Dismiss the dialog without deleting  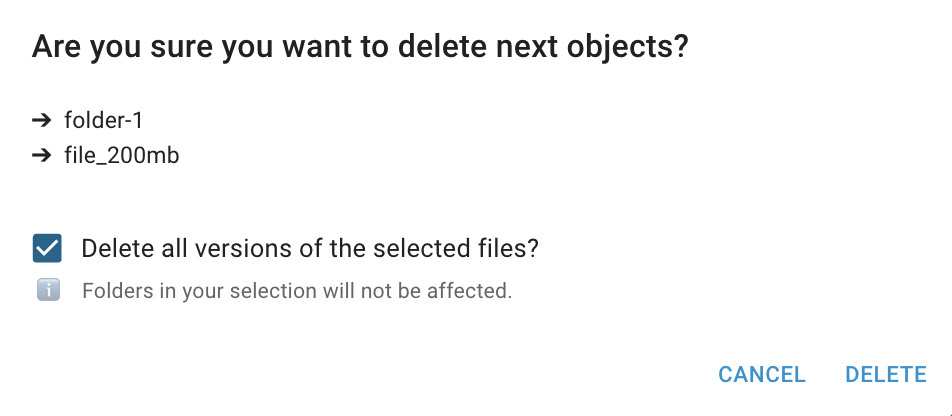click(762, 374)
